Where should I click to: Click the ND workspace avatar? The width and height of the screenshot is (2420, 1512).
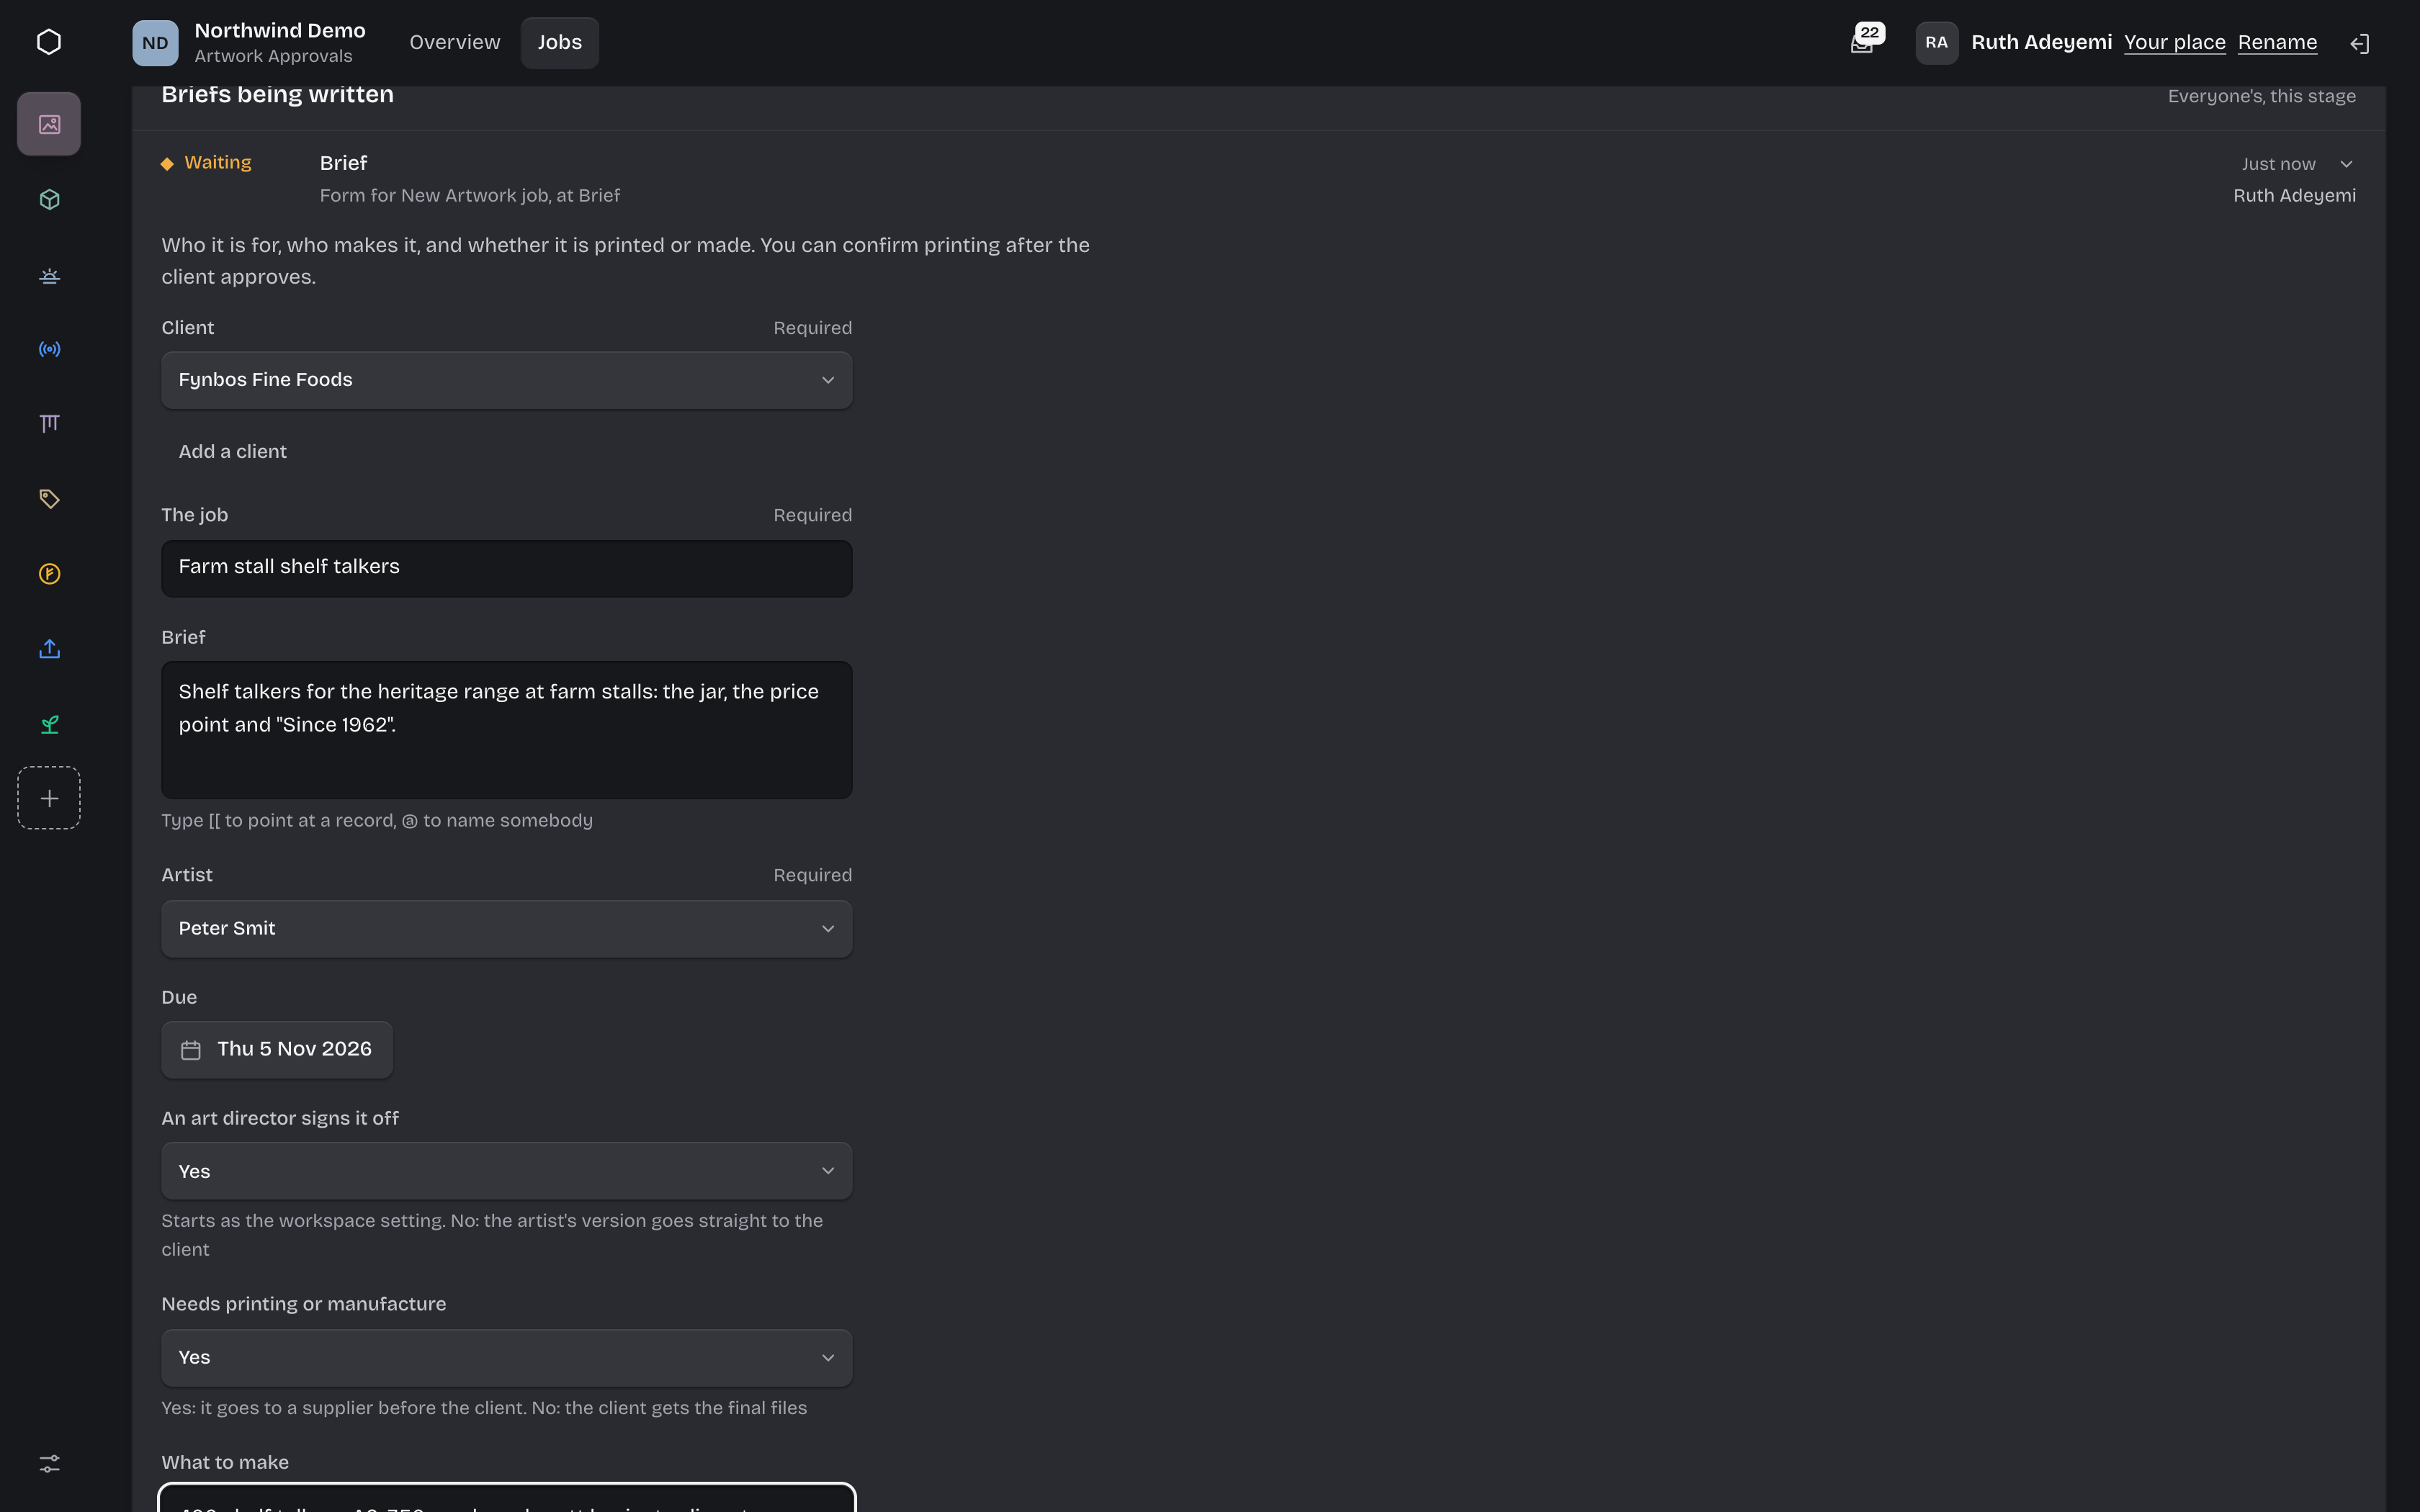pos(155,43)
